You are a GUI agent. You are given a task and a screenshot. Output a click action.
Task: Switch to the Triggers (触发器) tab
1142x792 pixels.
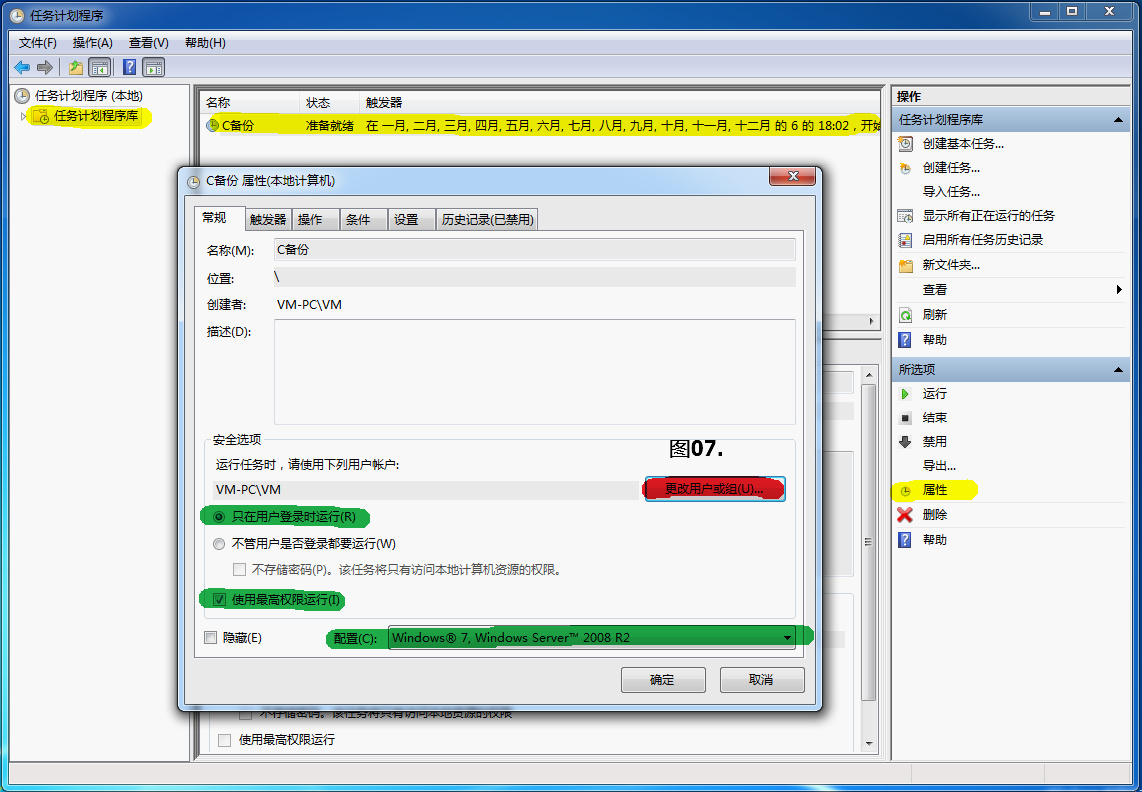click(268, 220)
